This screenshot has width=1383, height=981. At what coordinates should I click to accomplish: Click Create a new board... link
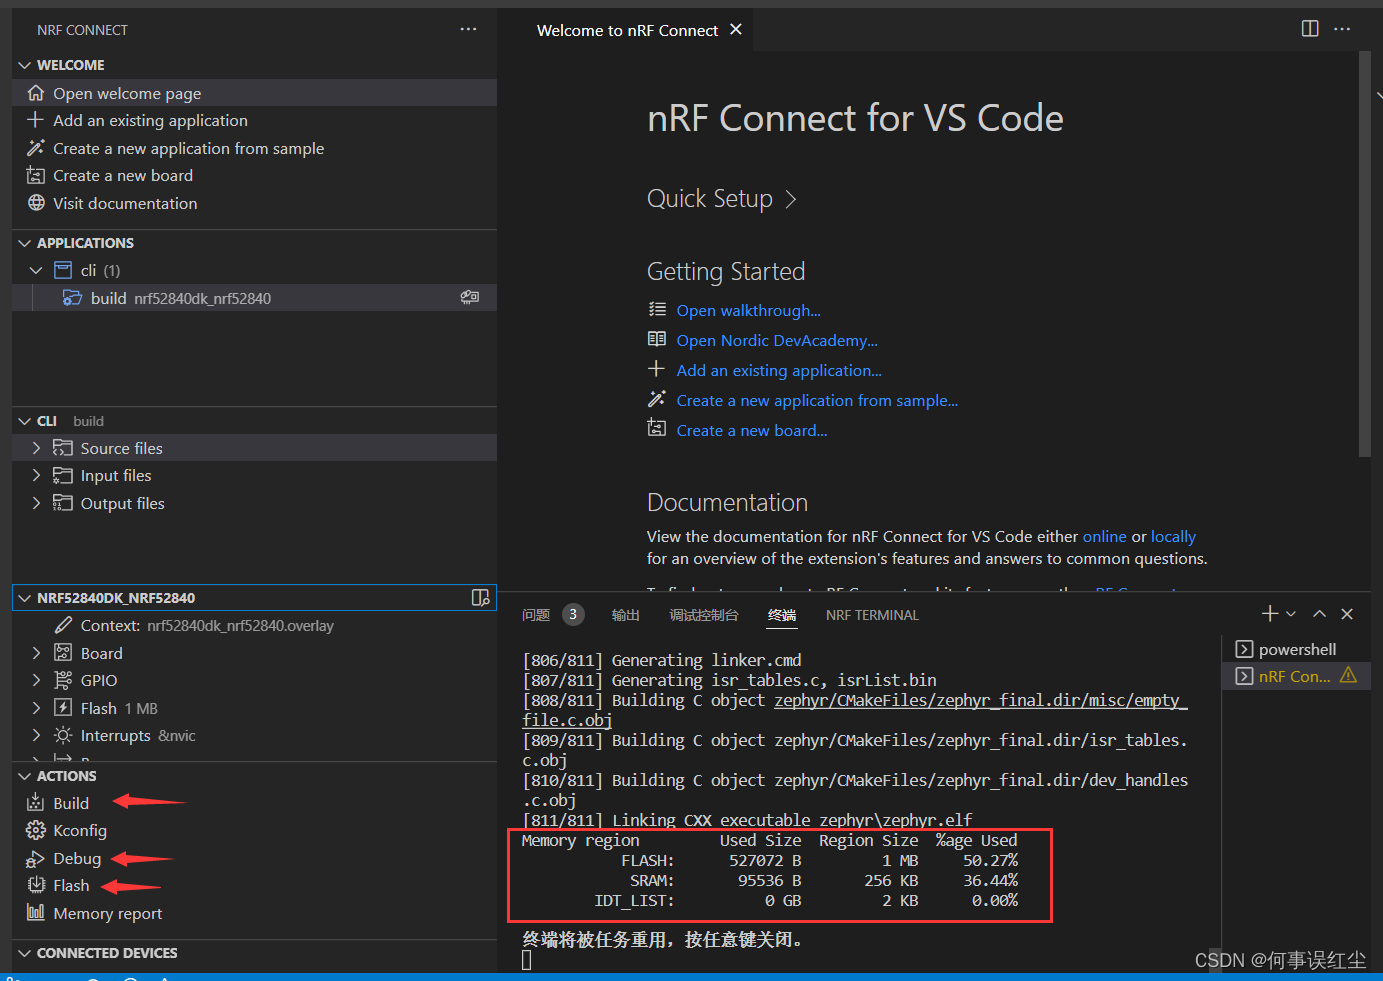point(752,430)
